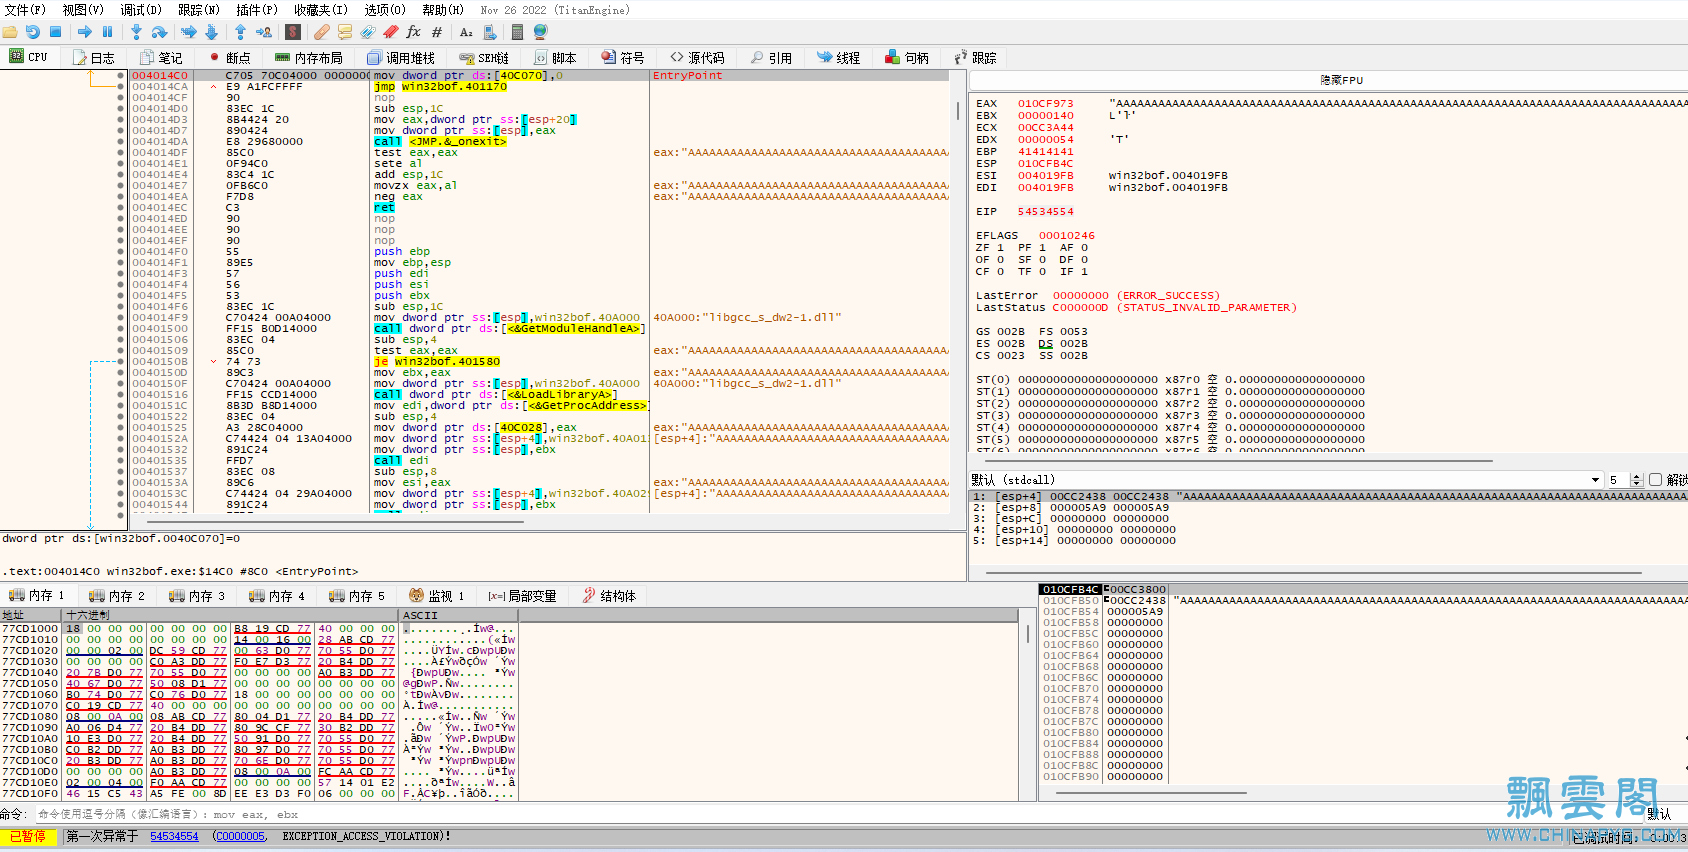Open the 帮助(H) menu
The height and width of the screenshot is (852, 1688).
443,10
